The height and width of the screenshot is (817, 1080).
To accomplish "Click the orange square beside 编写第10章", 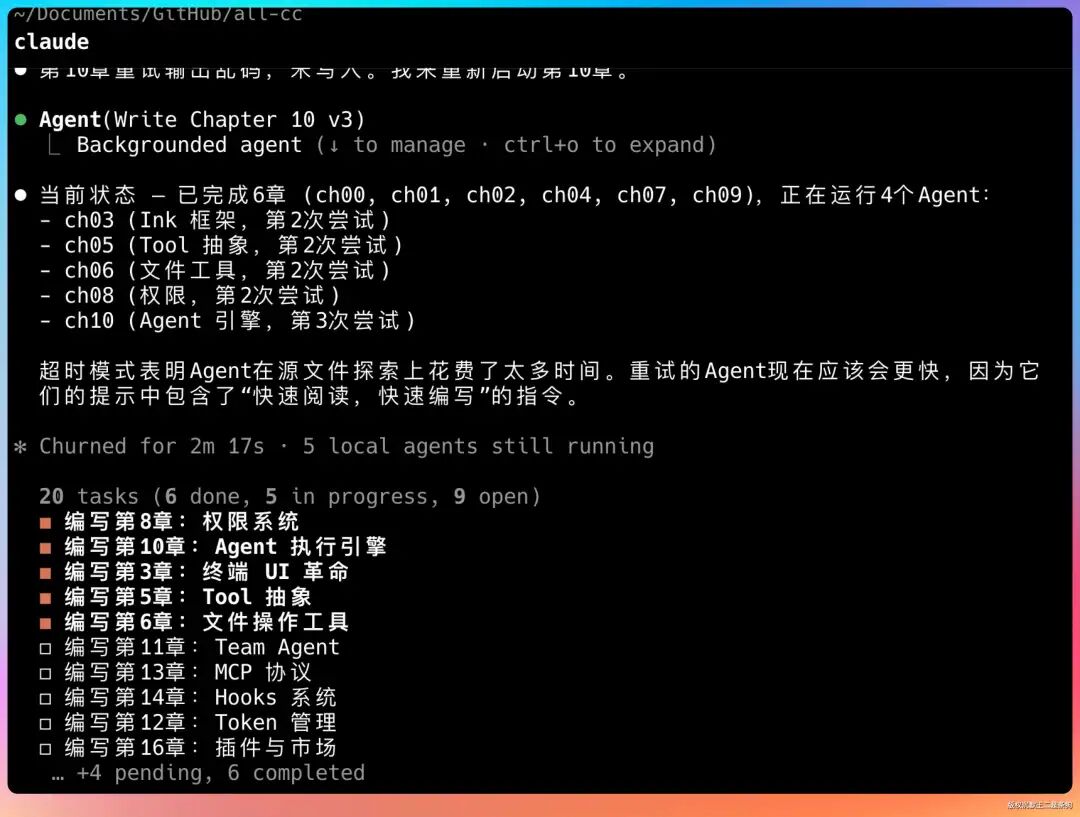I will tap(43, 546).
